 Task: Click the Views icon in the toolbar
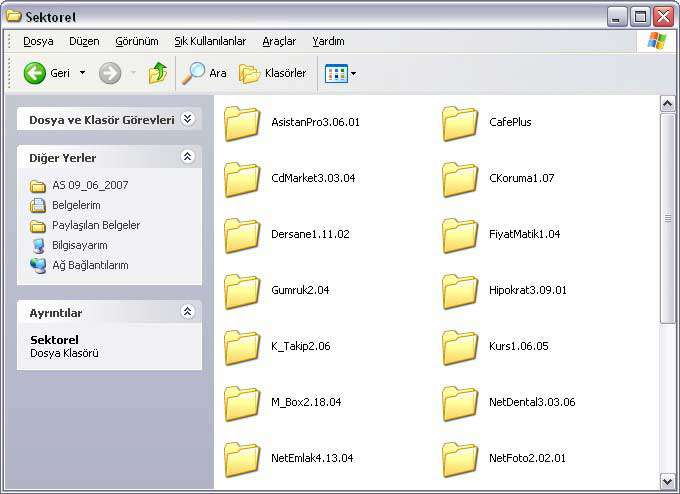(336, 73)
